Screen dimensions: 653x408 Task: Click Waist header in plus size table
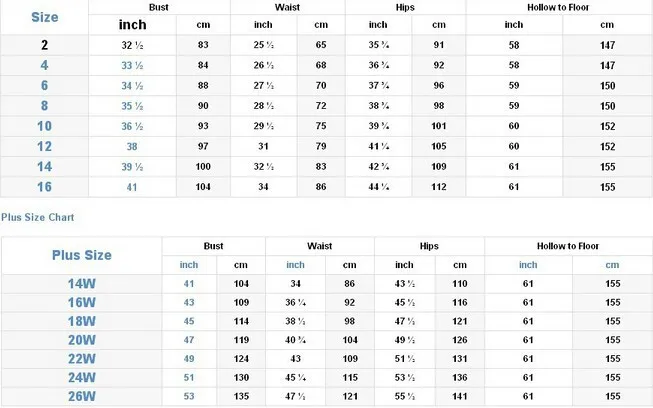coord(319,246)
